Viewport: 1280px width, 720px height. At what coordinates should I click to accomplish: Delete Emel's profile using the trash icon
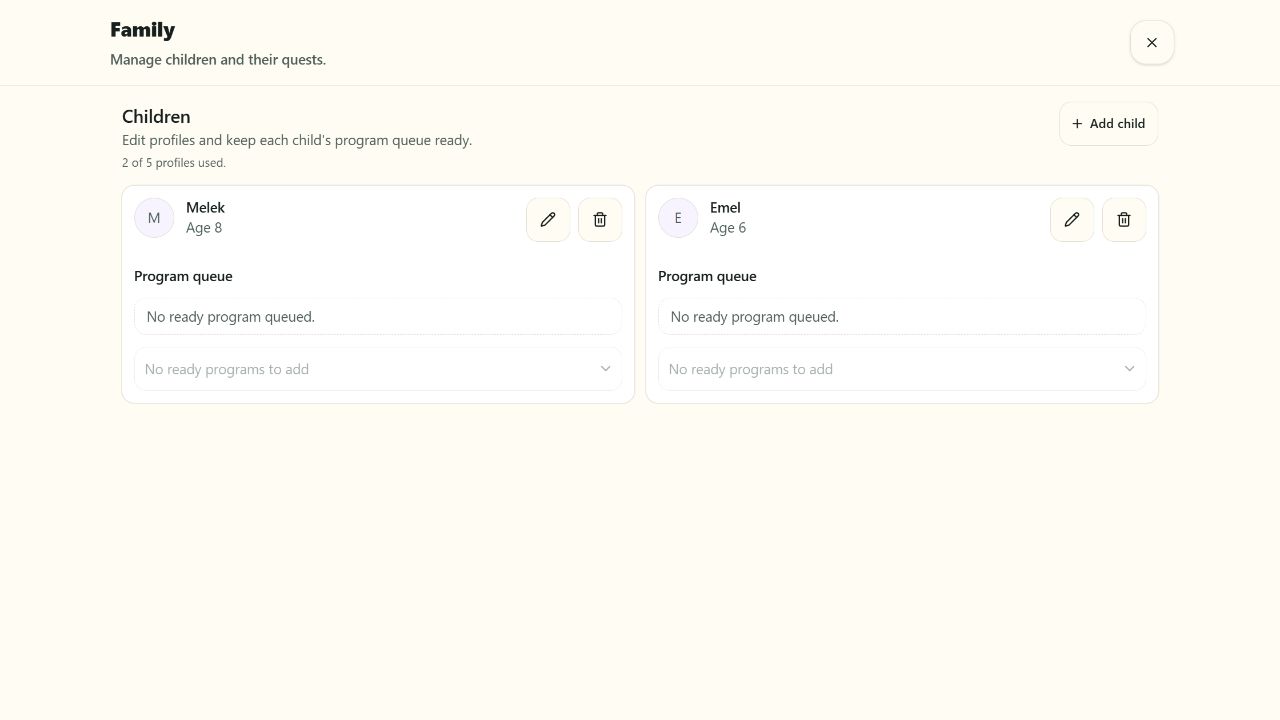(1124, 220)
